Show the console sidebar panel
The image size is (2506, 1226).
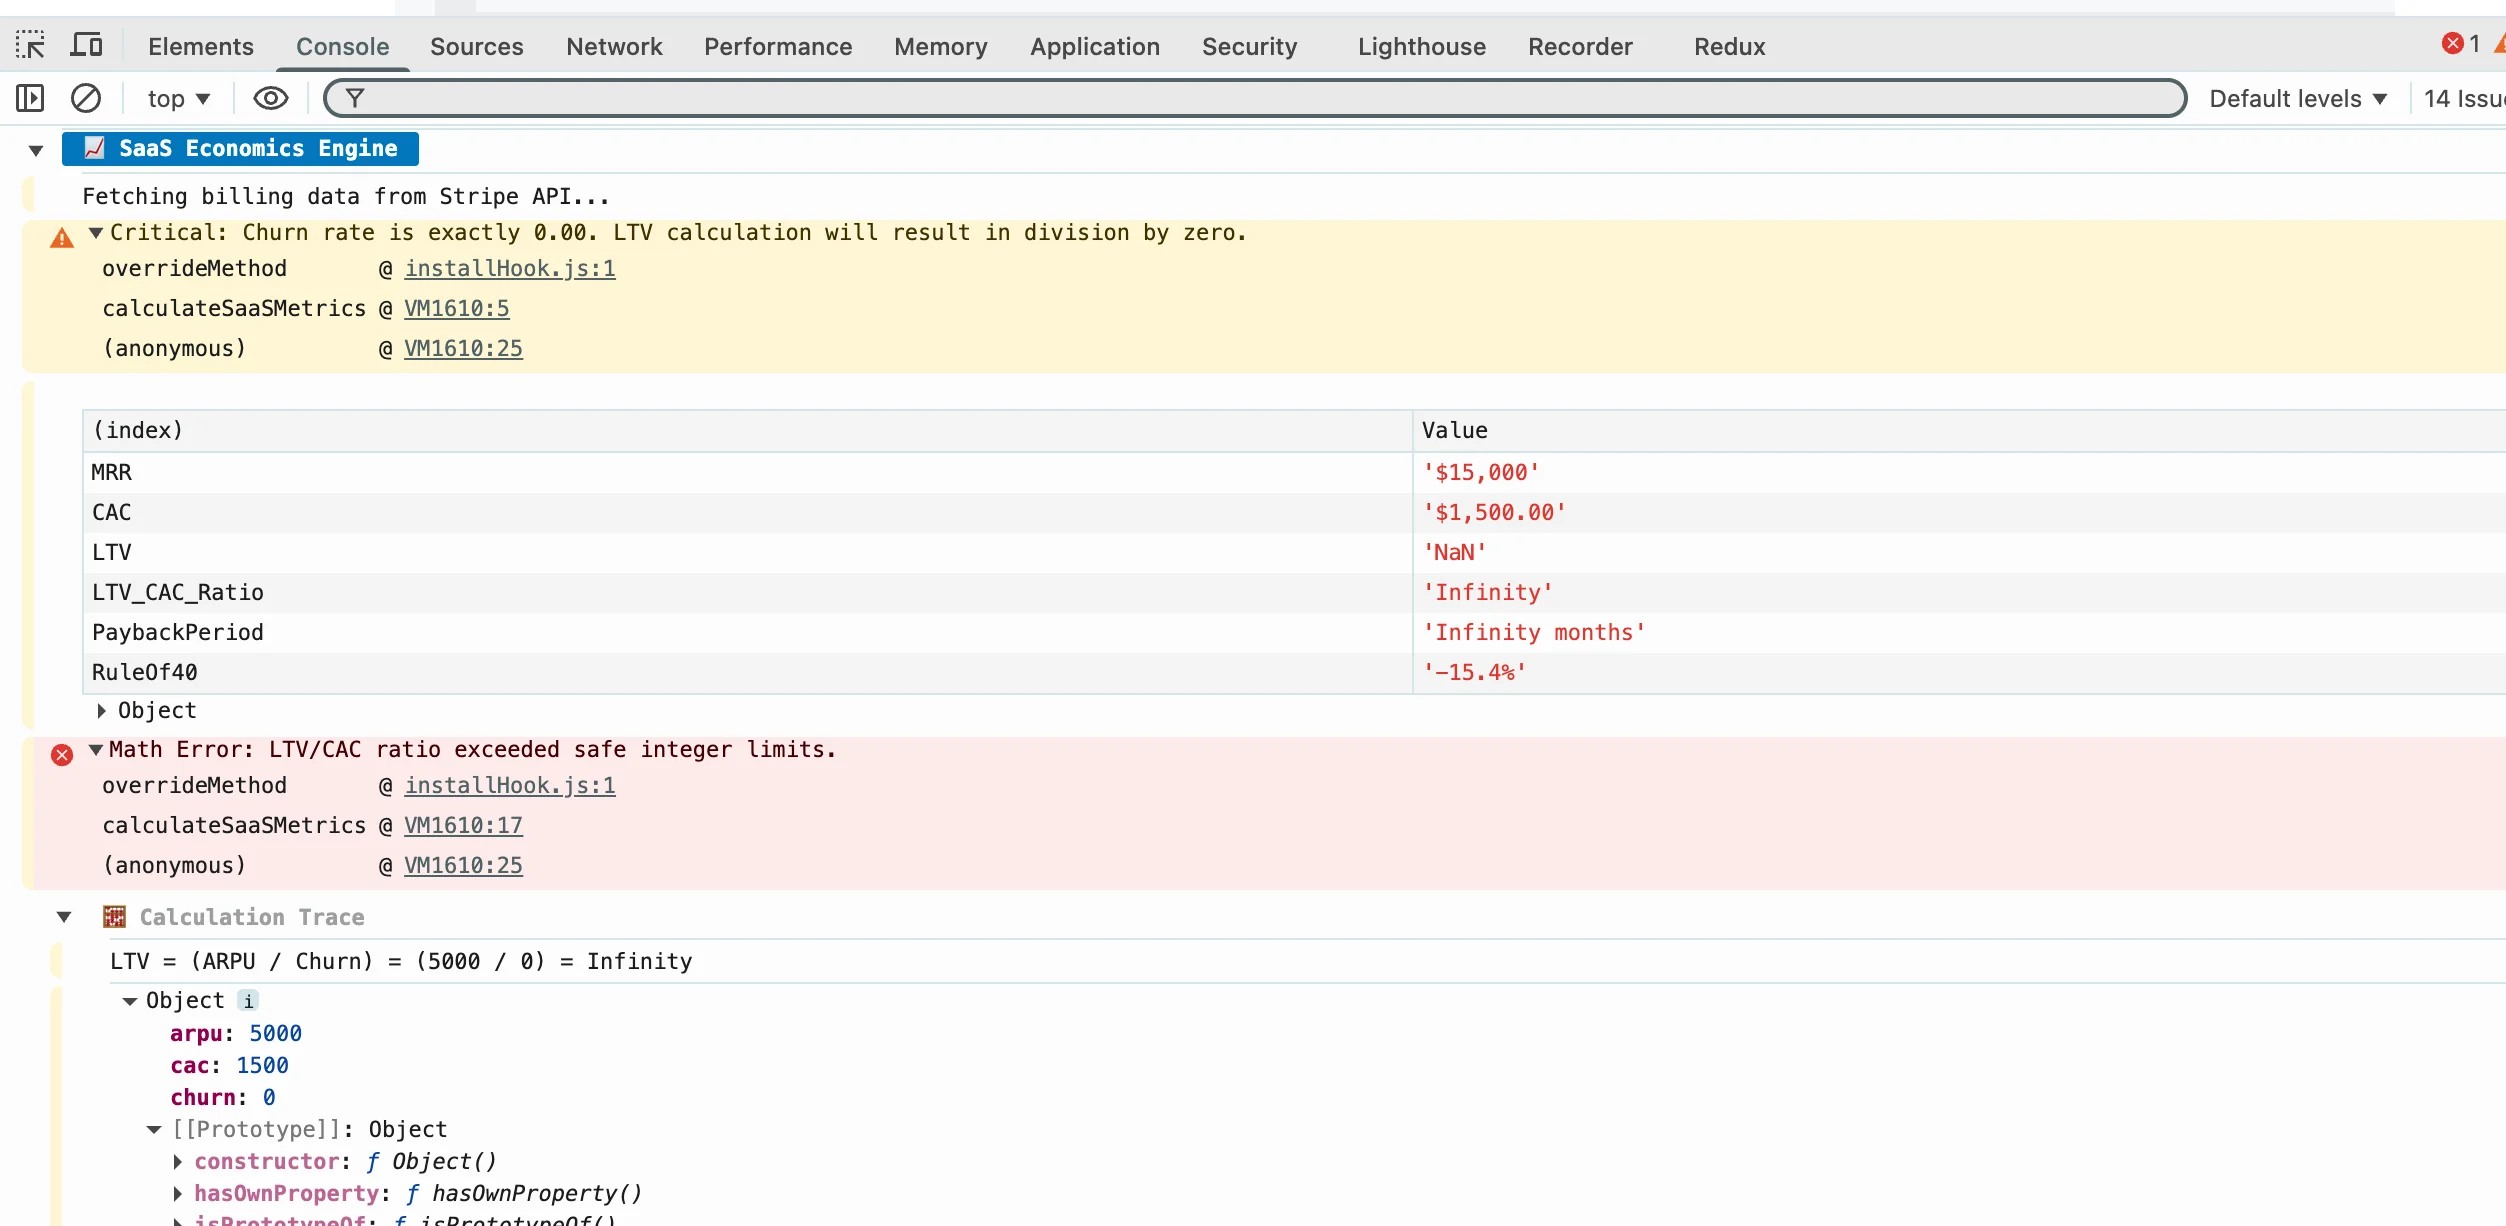point(30,98)
